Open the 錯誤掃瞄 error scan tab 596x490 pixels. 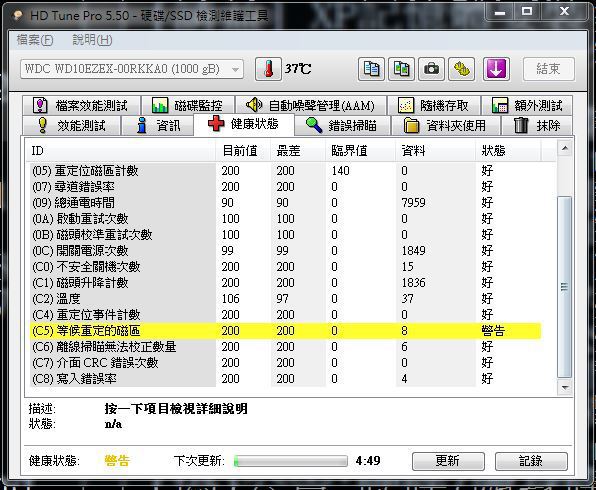(x=342, y=125)
